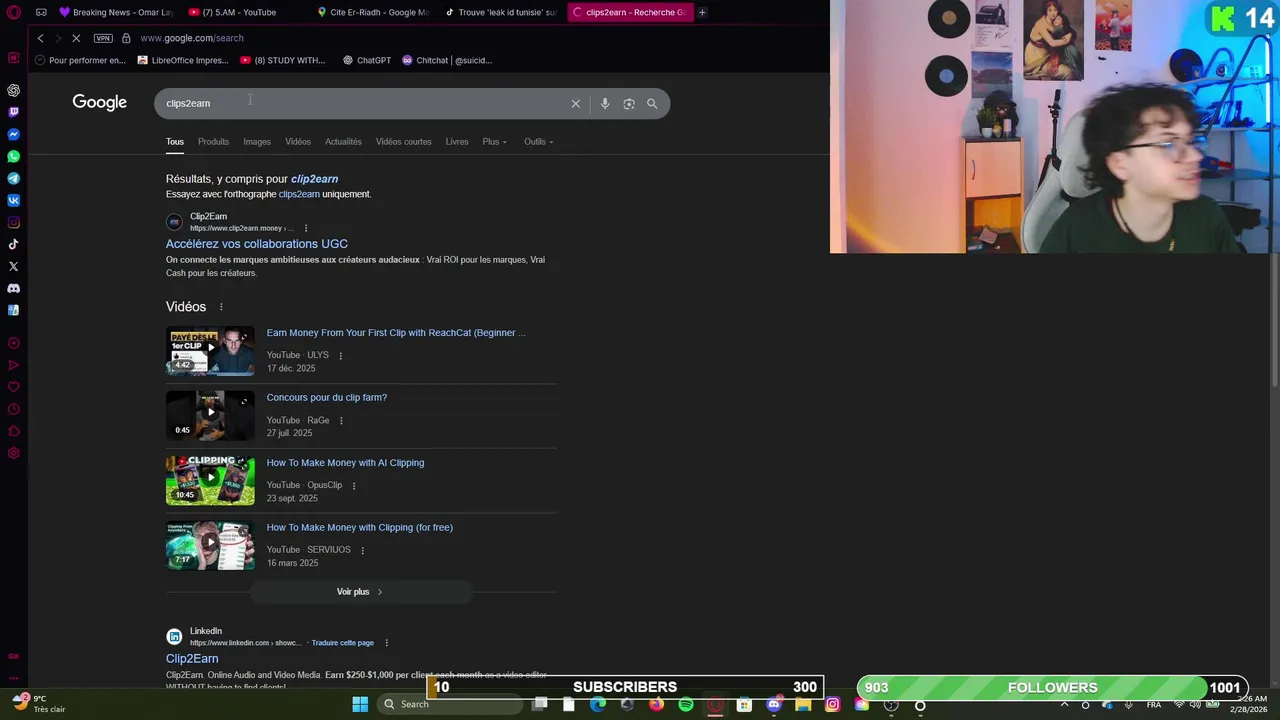Open ChatGPT in the Opera sidebar
1280x720 pixels.
click(14, 90)
